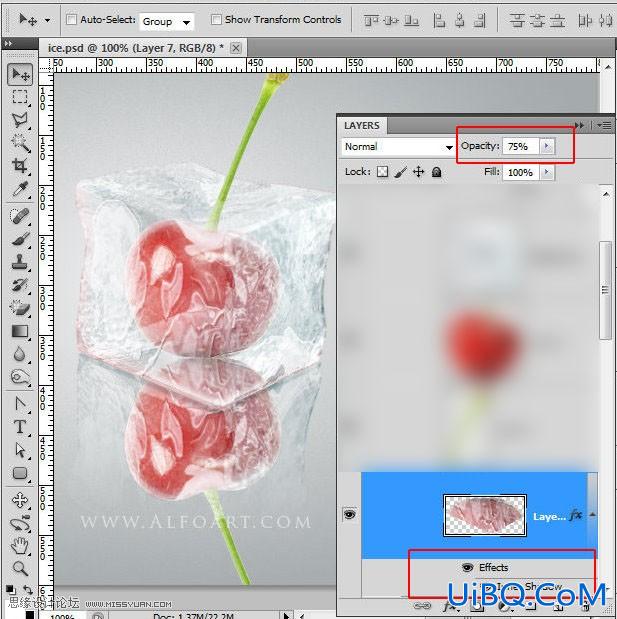This screenshot has width=617, height=619.
Task: Enable Show Transform Controls checkbox
Action: 216,19
